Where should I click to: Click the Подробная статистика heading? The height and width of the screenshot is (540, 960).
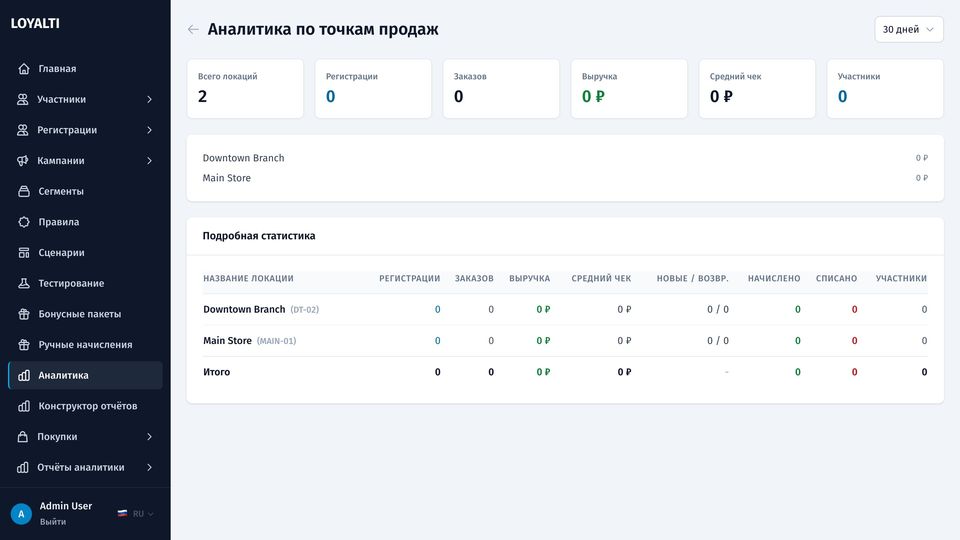click(x=259, y=236)
